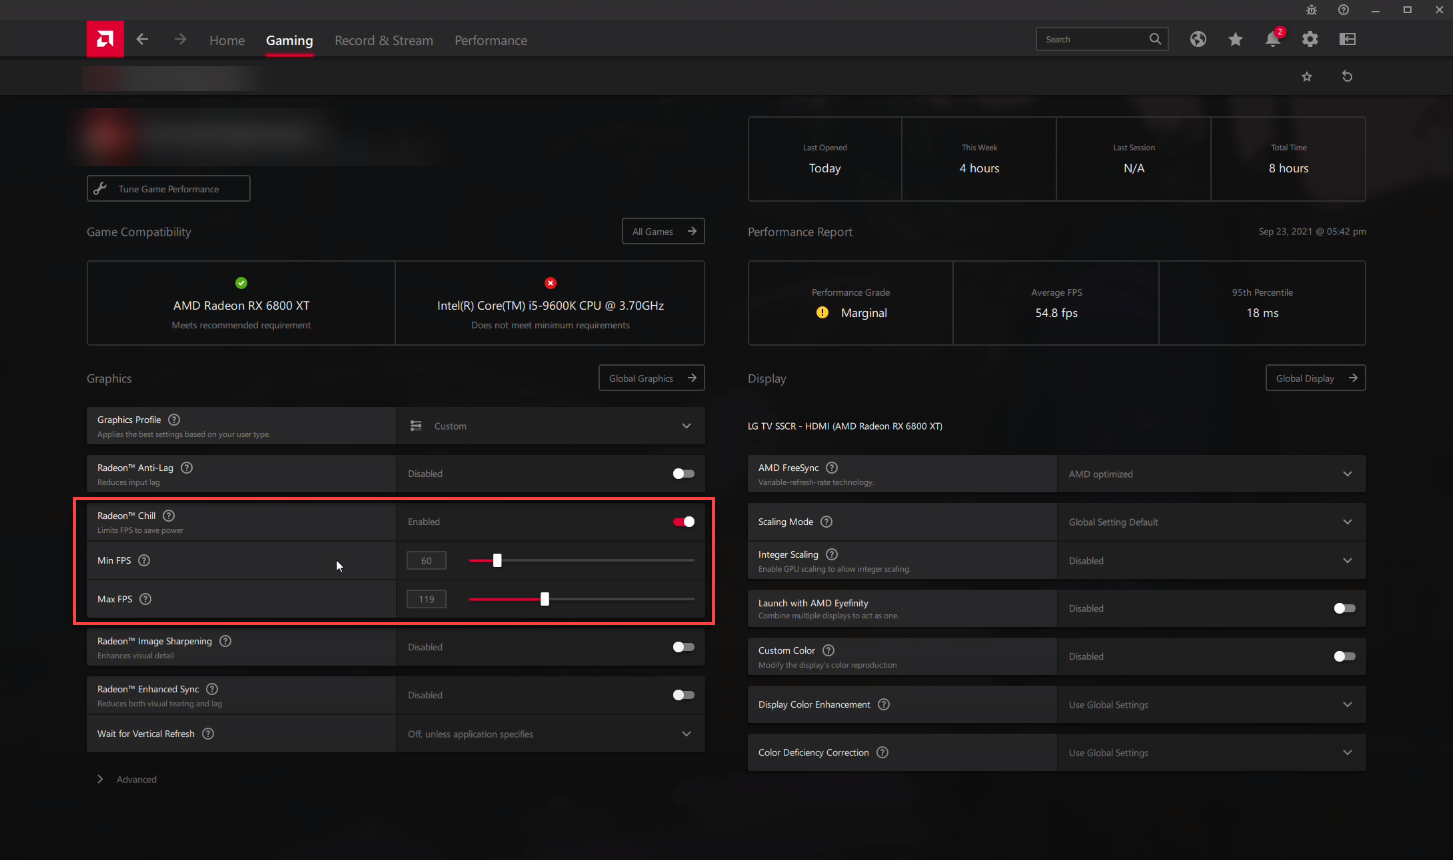Adjust the Max FPS slider handle
The width and height of the screenshot is (1453, 860).
(x=545, y=599)
